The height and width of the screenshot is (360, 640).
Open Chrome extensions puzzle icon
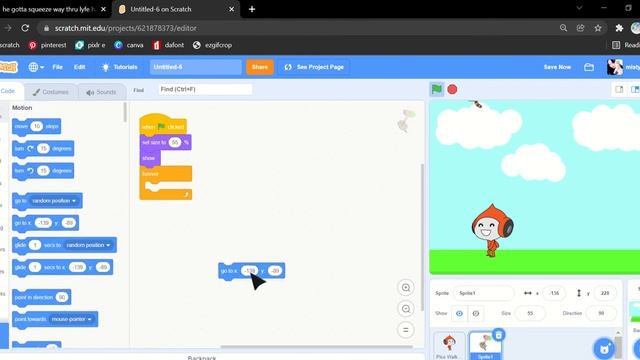click(x=619, y=28)
